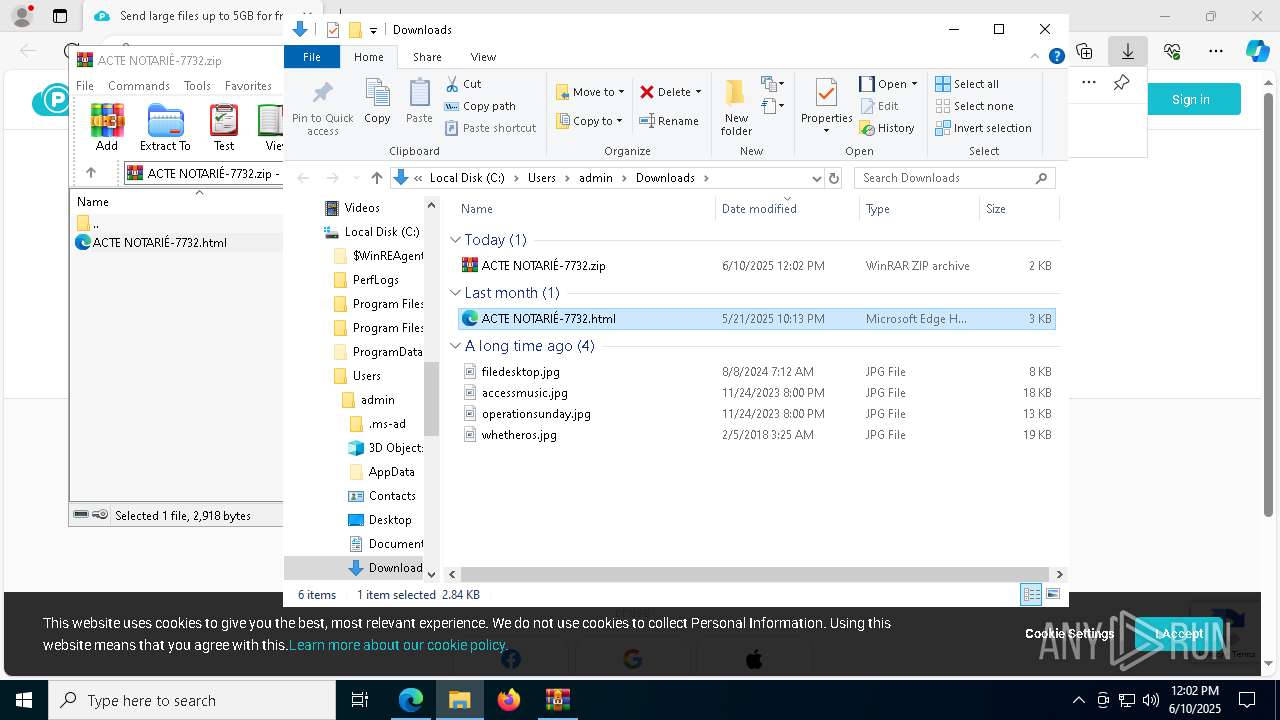Open Edge downloads toolbar icon

[1128, 51]
